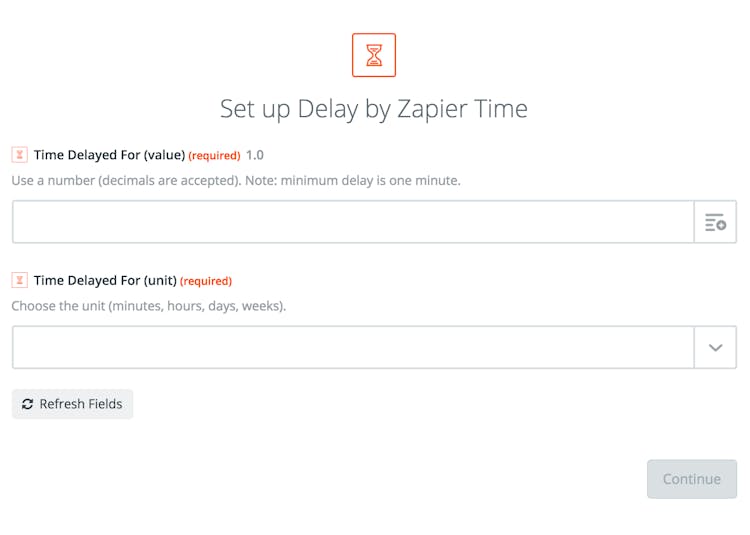Click the 1.0 text next to value label

[255, 155]
